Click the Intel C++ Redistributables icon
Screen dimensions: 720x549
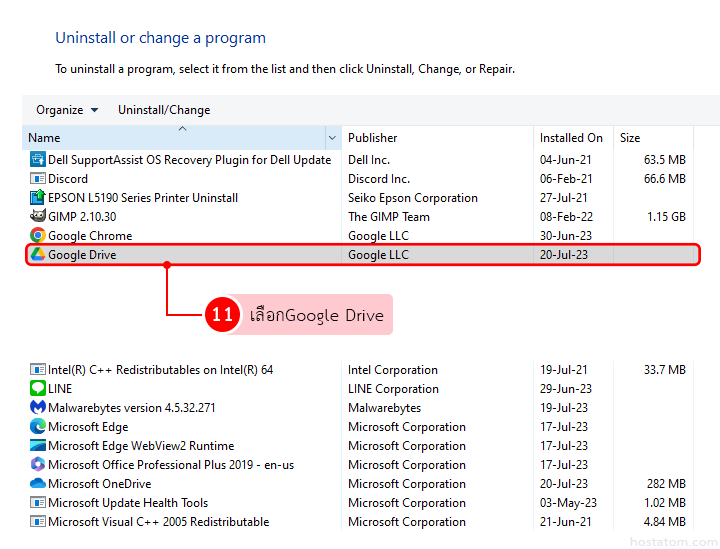(38, 370)
